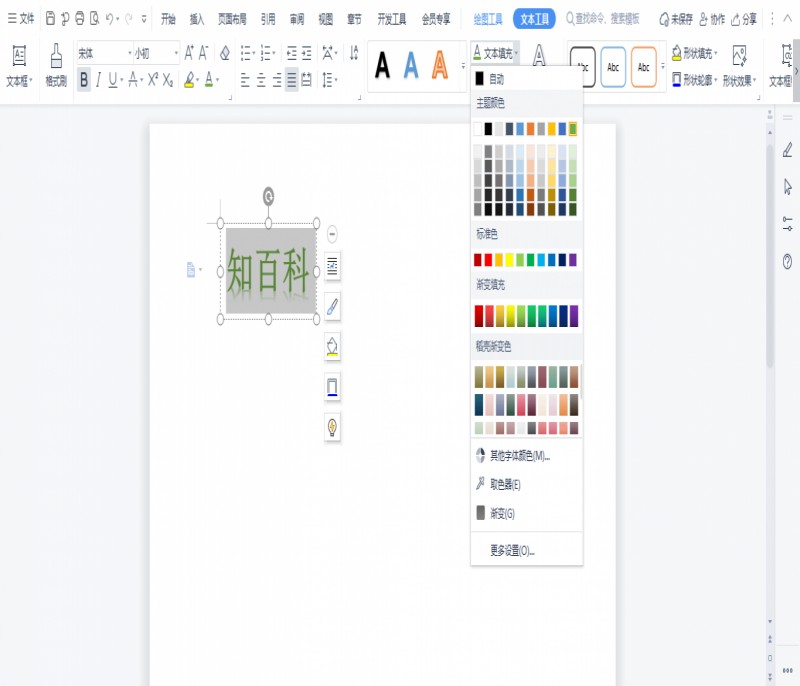Image resolution: width=800 pixels, height=686 pixels.
Task: Open the 小初 font size dropdown
Action: [176, 53]
